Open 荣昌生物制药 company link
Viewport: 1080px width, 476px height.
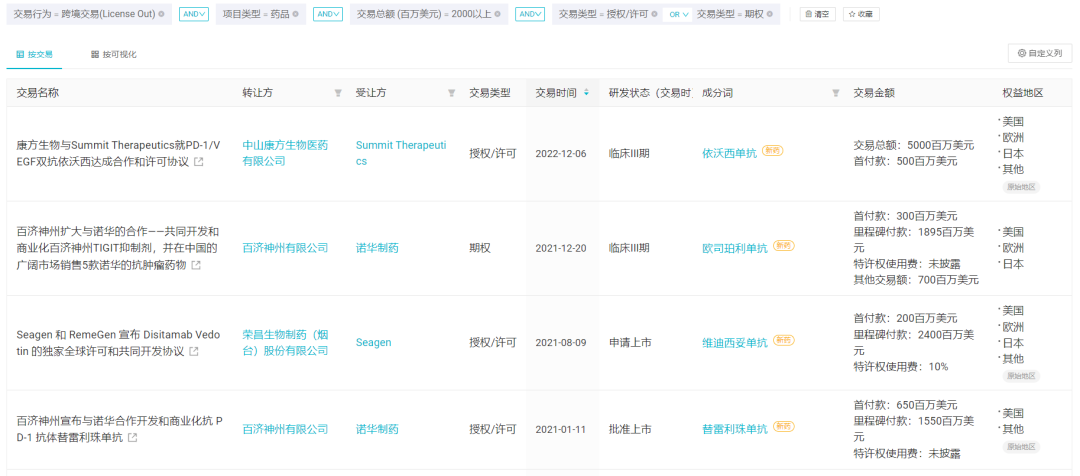(285, 343)
